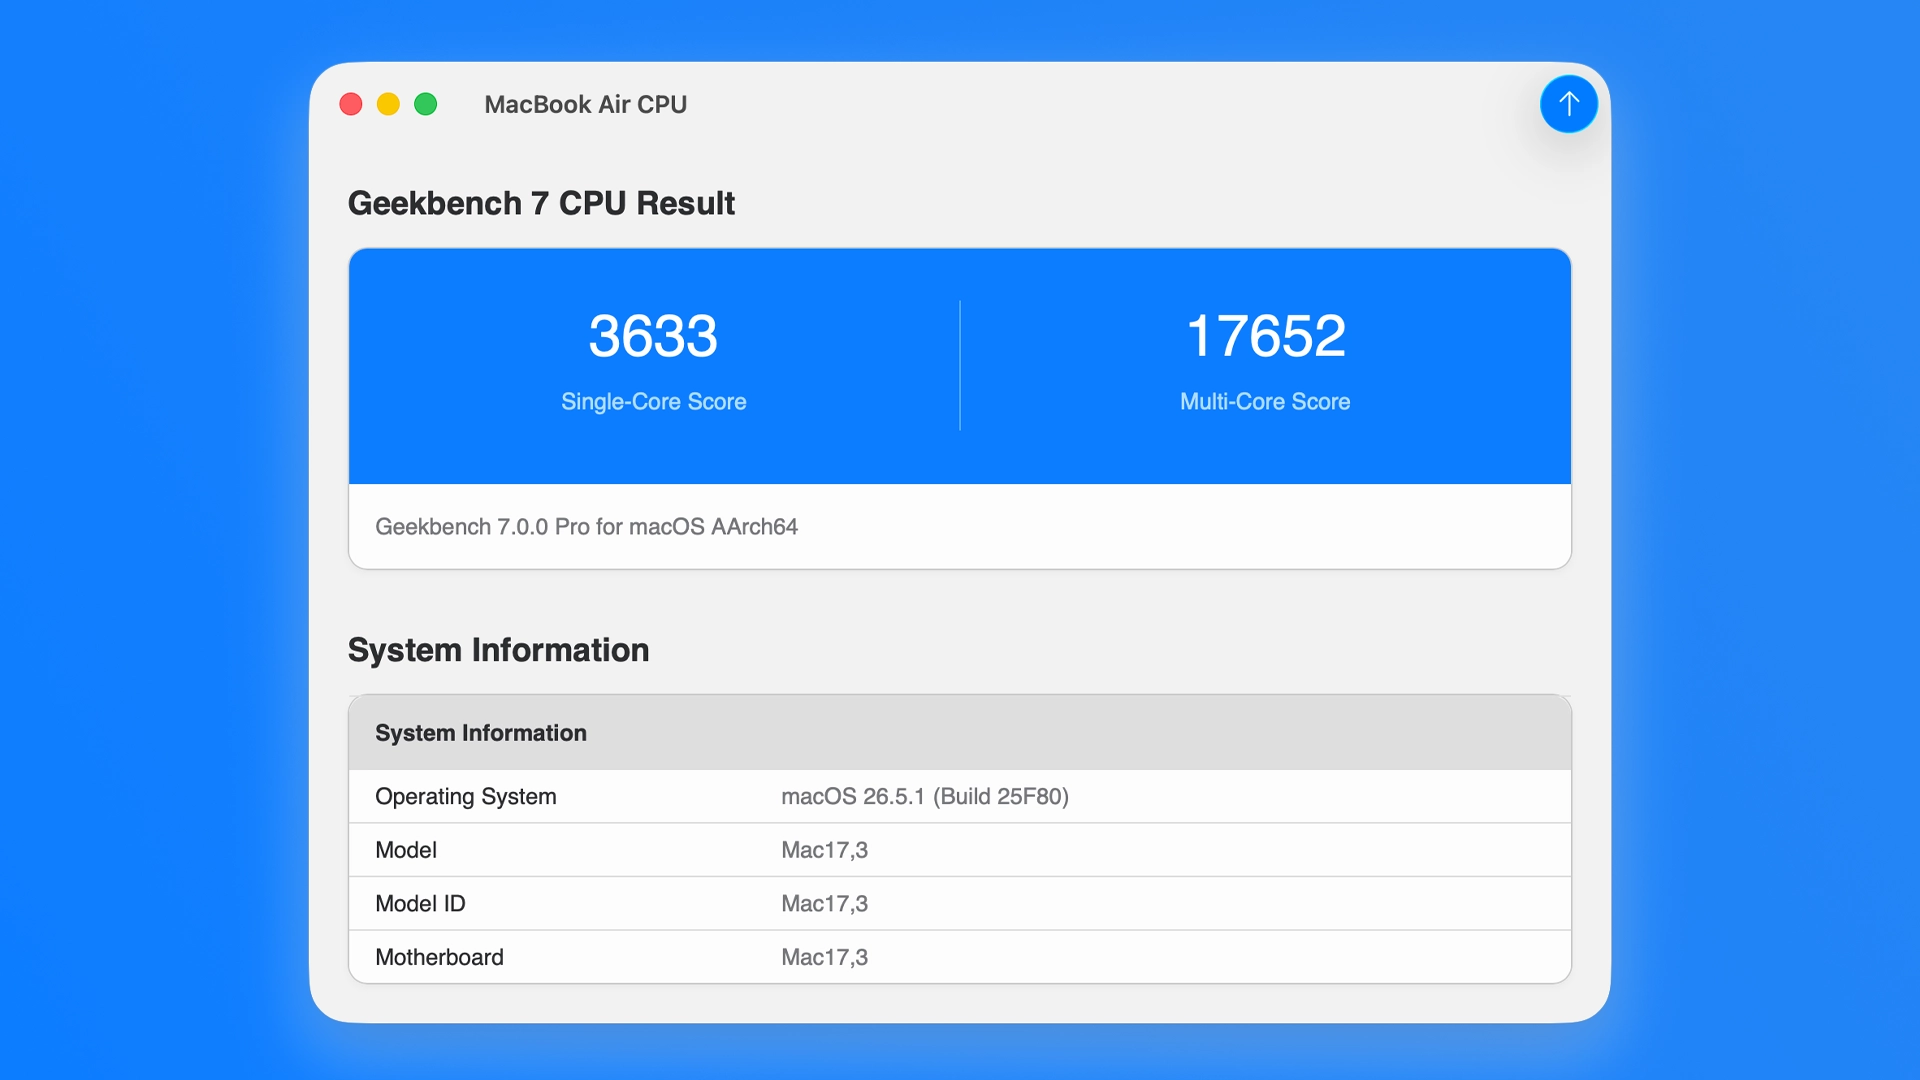Click the Mac17,3 value in Model row
Viewport: 1920px width, 1080px height.
824,850
